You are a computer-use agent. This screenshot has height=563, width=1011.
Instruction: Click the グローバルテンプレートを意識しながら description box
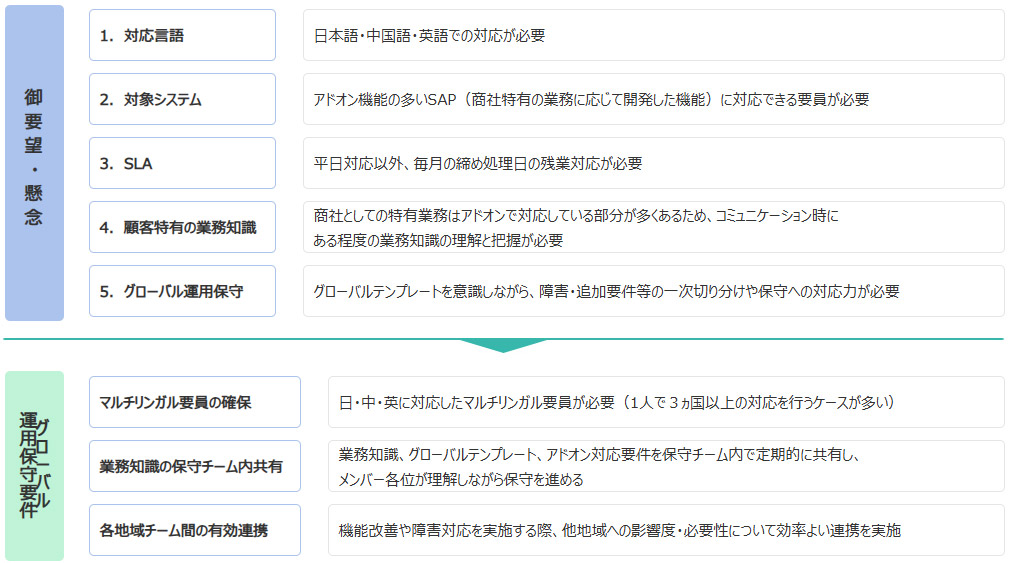pos(653,291)
